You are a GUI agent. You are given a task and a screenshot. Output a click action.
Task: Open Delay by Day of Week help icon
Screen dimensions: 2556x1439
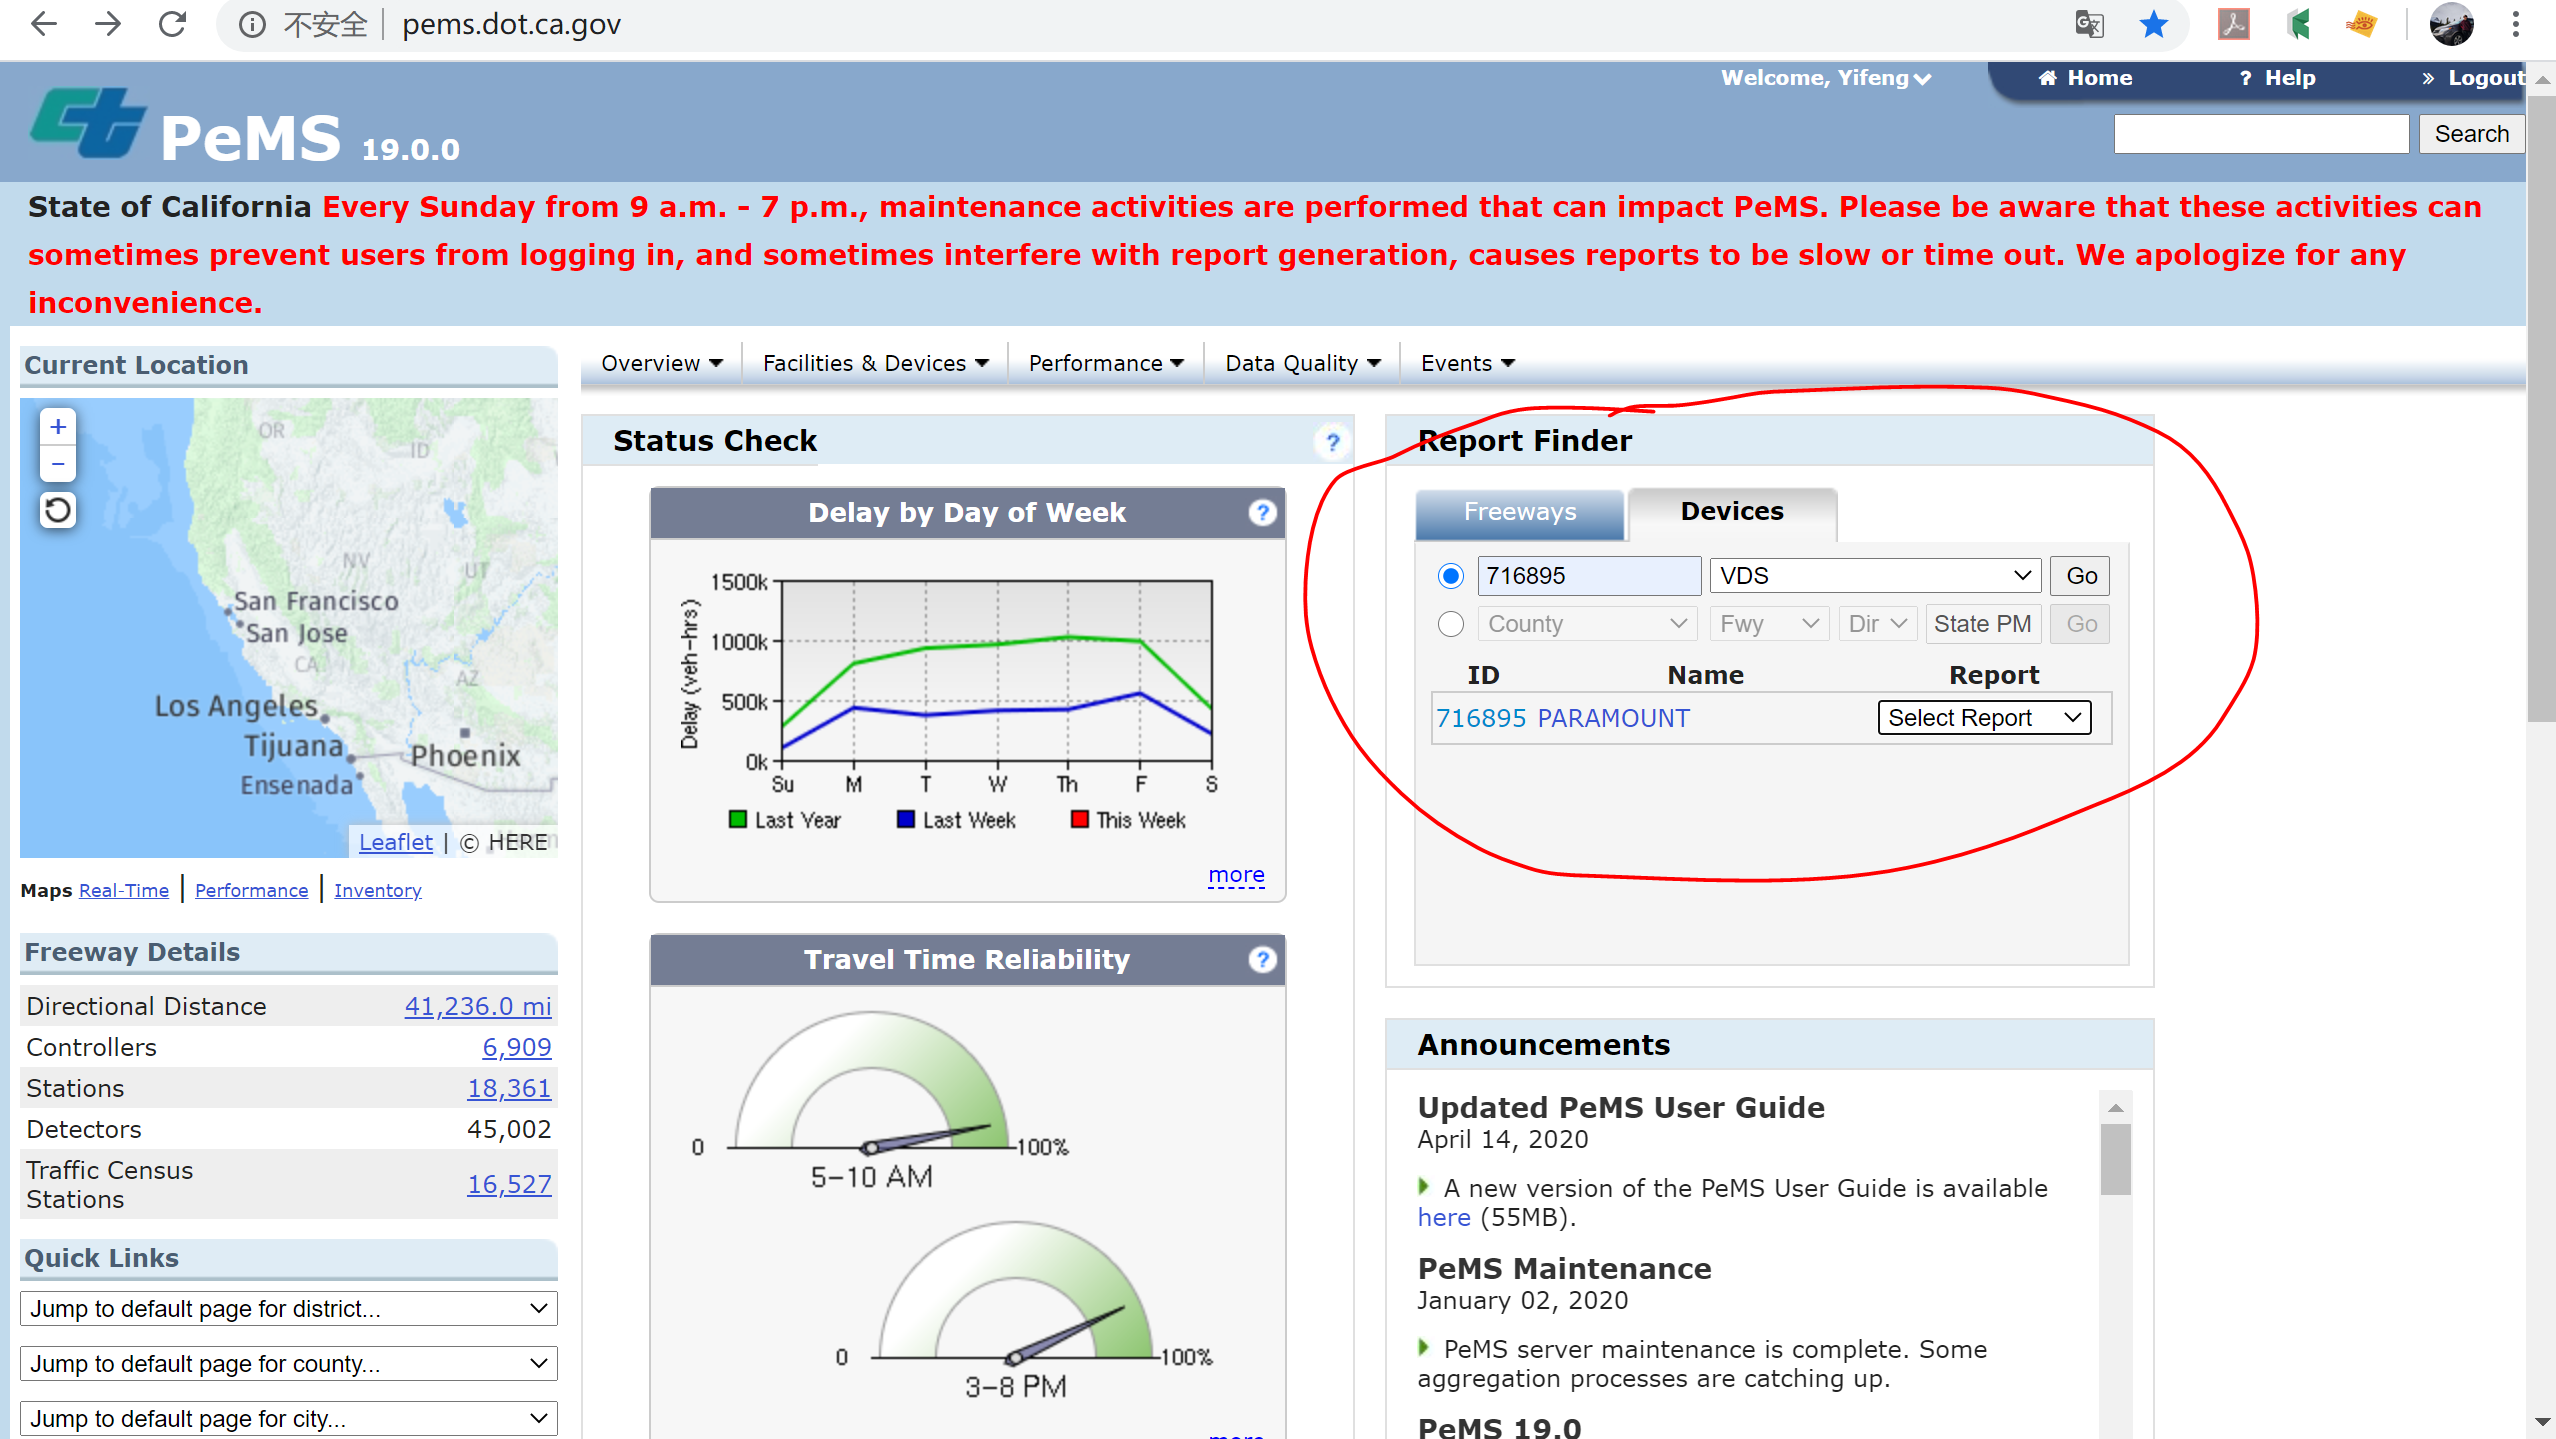1262,513
